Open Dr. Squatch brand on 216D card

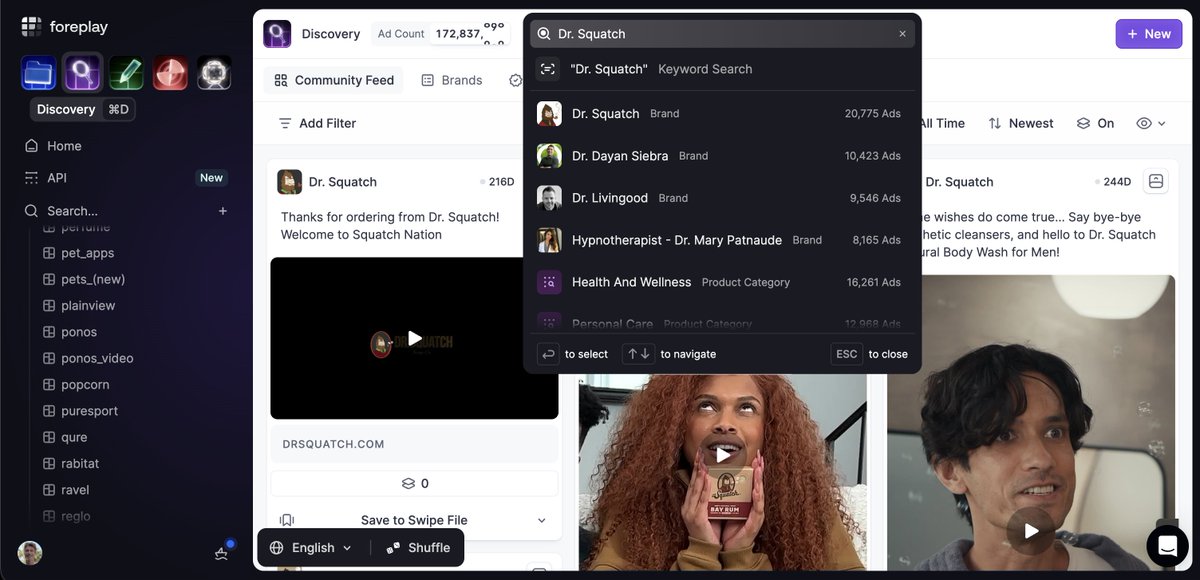[x=343, y=182]
